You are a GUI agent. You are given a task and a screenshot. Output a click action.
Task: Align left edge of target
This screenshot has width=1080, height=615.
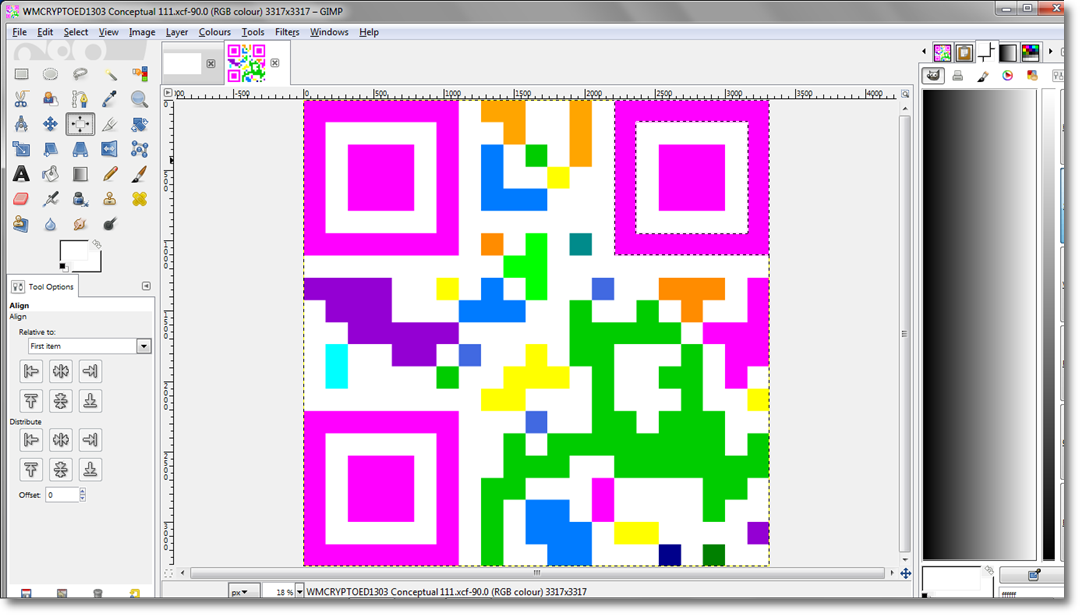[31, 371]
